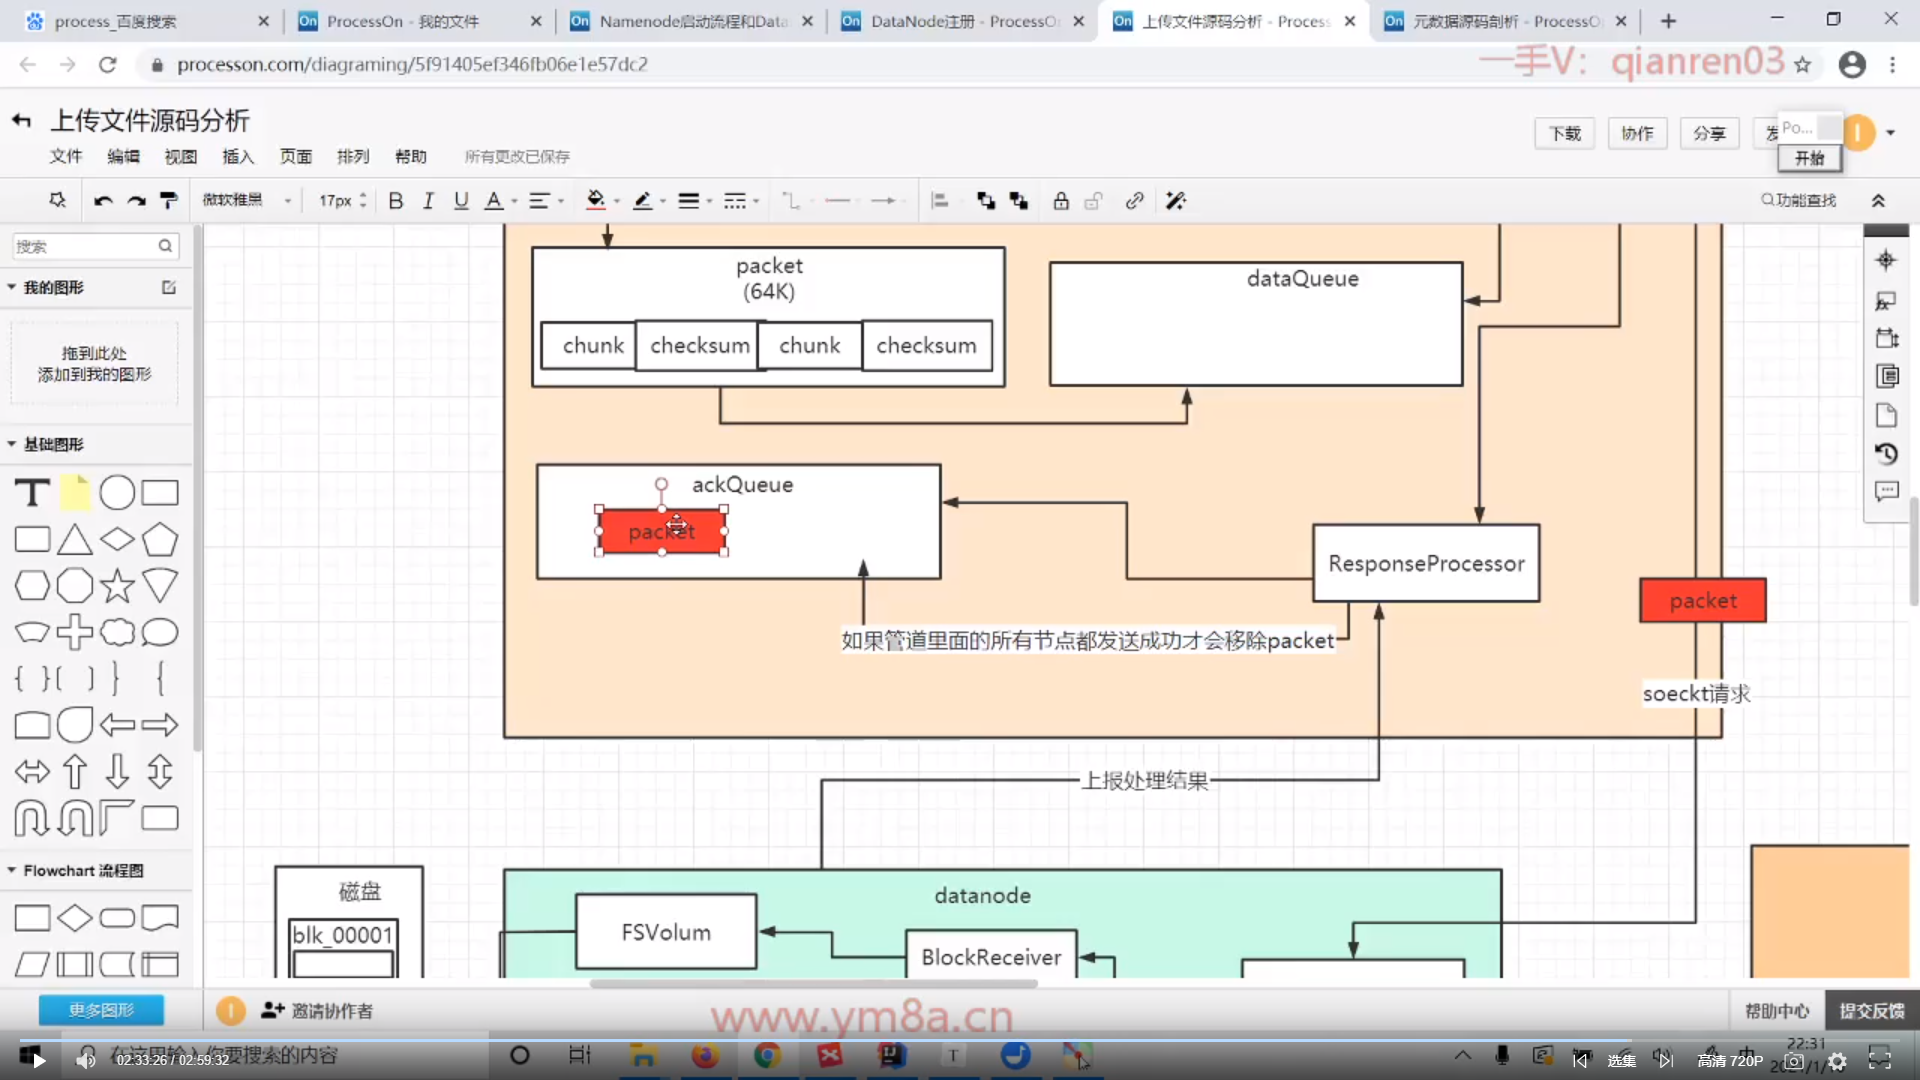This screenshot has width=1920, height=1080.
Task: Switch to ProcessOn 我的文件 tab
Action: [x=420, y=21]
